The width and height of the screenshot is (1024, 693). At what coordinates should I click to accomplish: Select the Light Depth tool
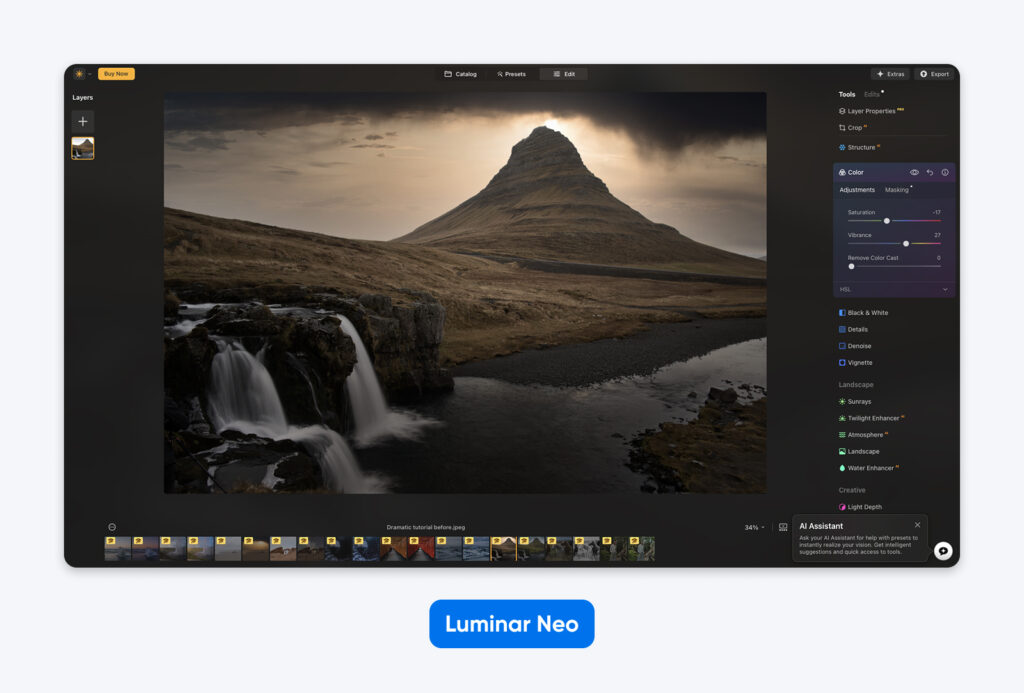pyautogui.click(x=866, y=506)
